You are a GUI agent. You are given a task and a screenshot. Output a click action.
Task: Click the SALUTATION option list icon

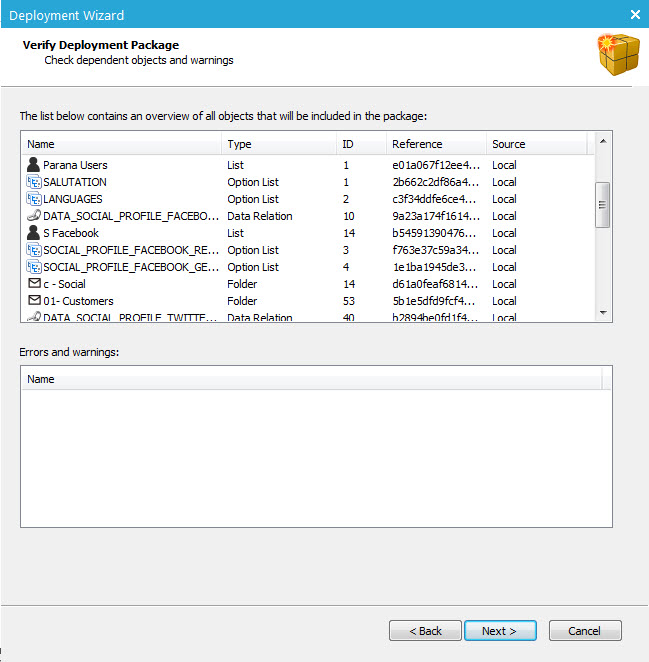point(33,182)
